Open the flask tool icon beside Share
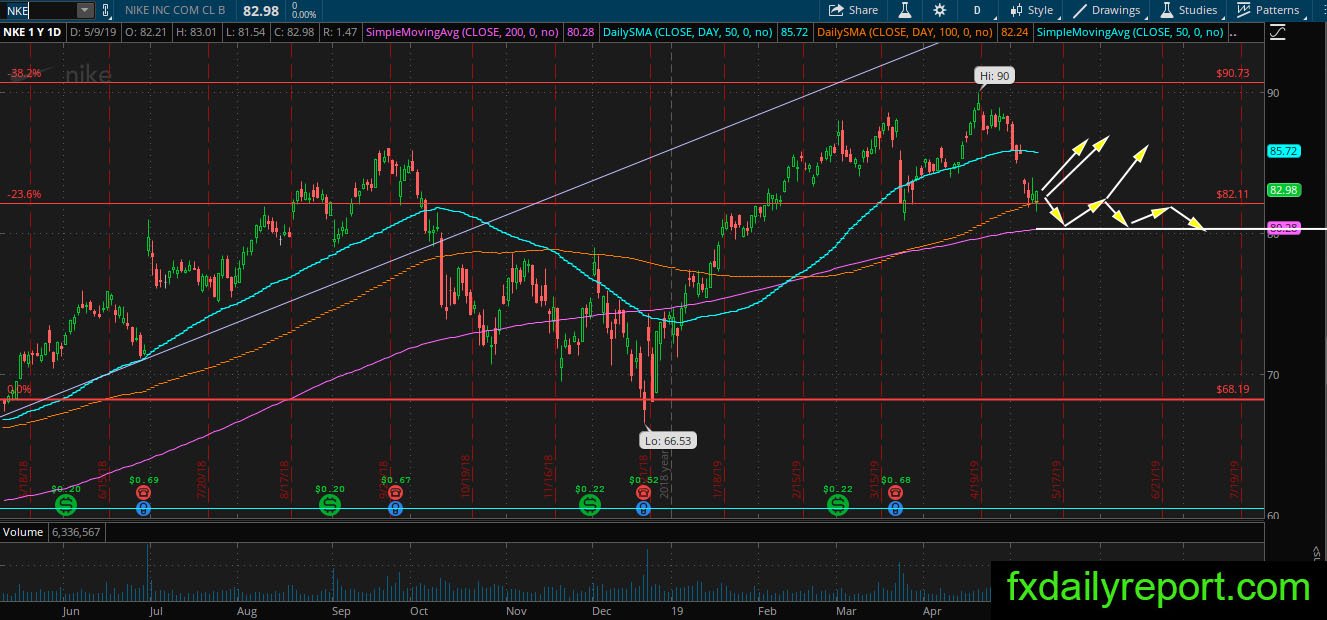The image size is (1327, 620). click(904, 10)
